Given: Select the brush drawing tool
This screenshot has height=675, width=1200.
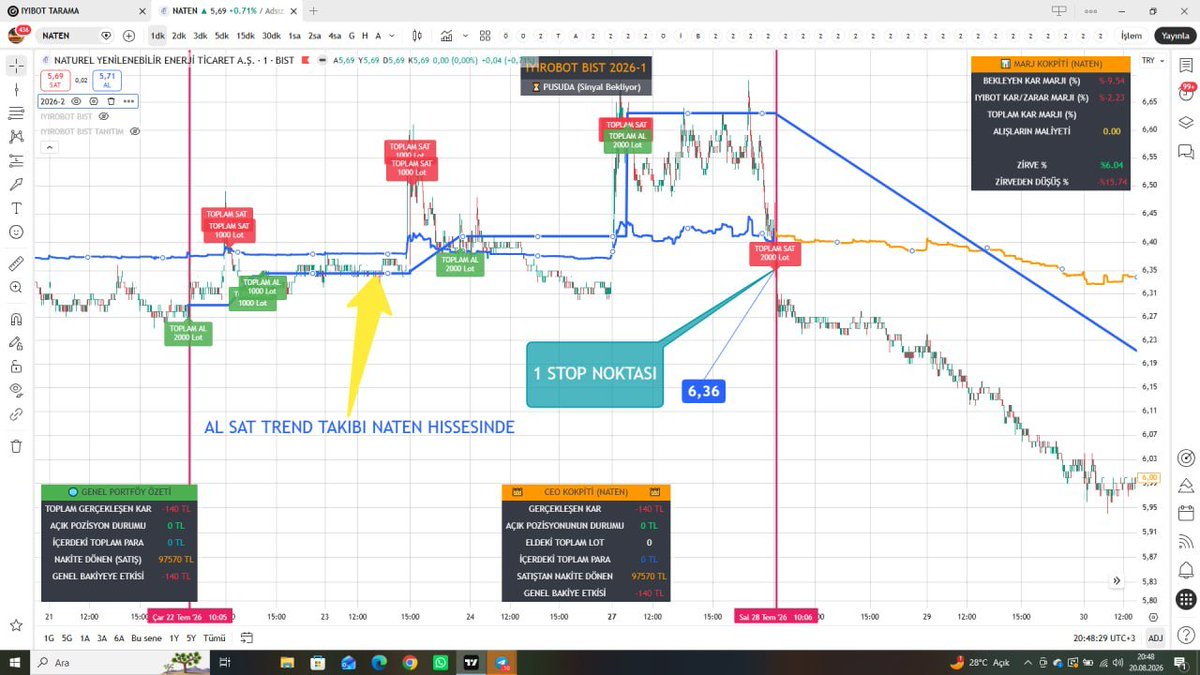Looking at the screenshot, I should (16, 184).
